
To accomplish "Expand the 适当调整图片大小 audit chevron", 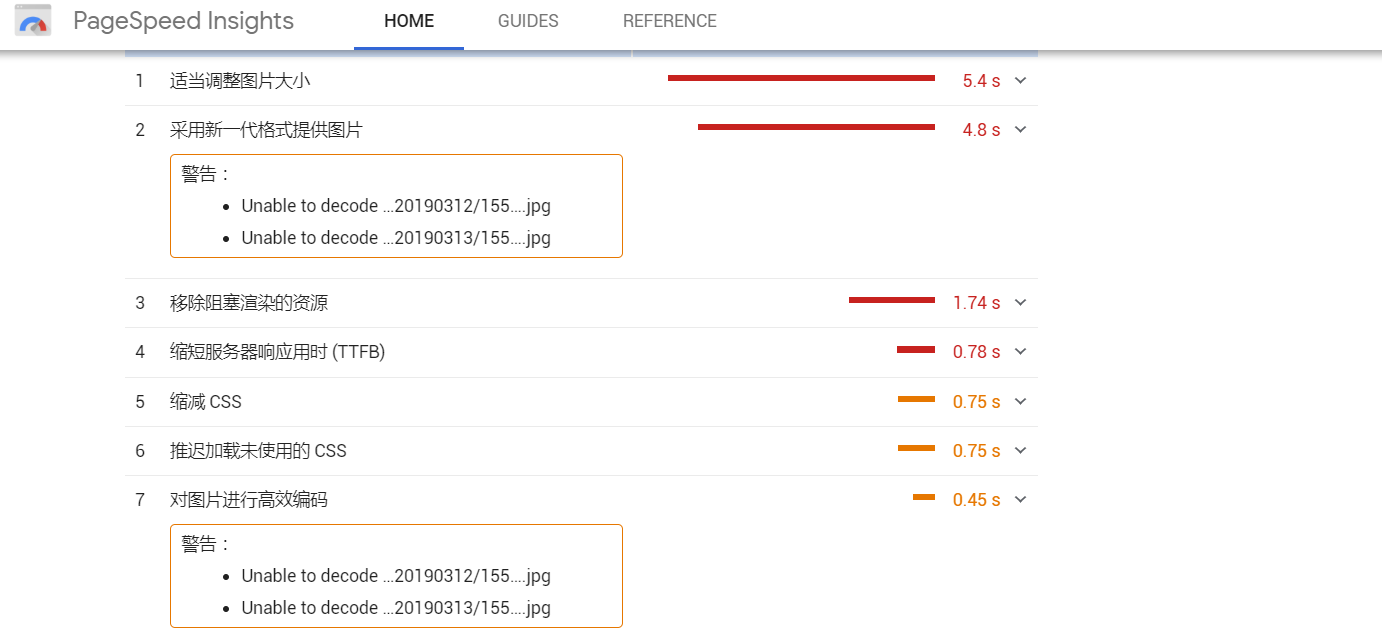I will click(1020, 81).
